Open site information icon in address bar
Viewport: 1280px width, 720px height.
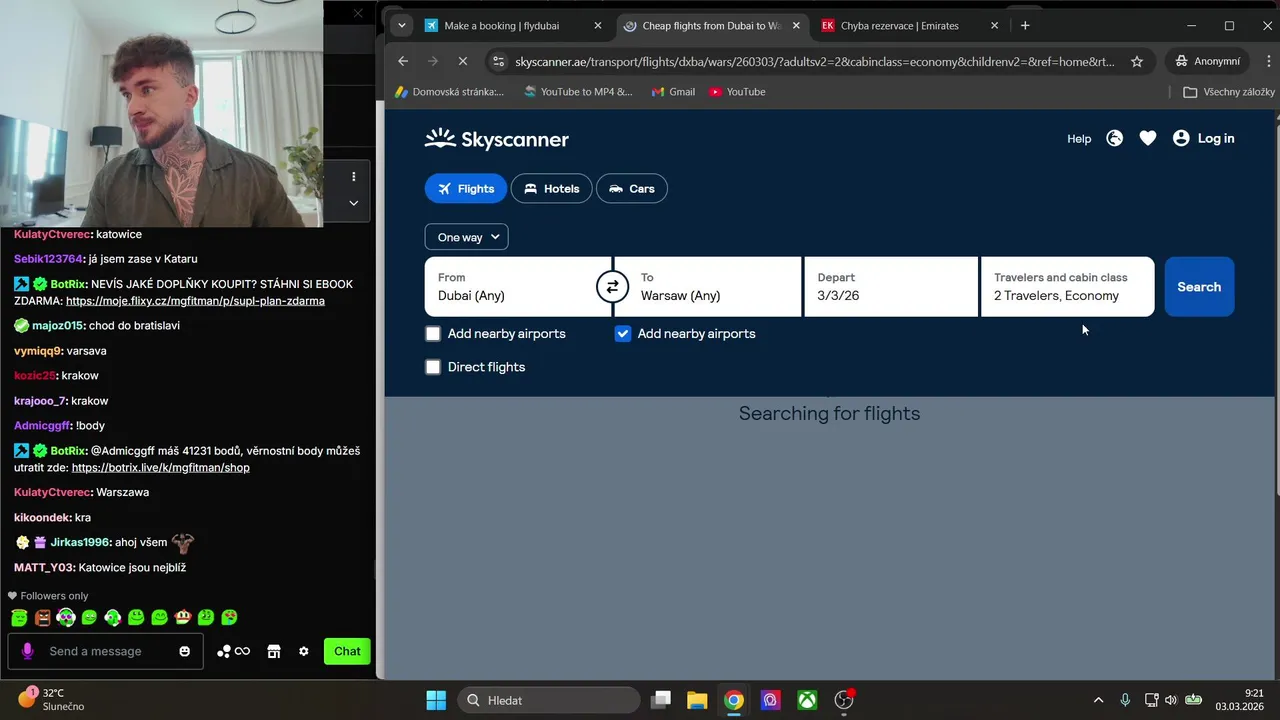499,61
